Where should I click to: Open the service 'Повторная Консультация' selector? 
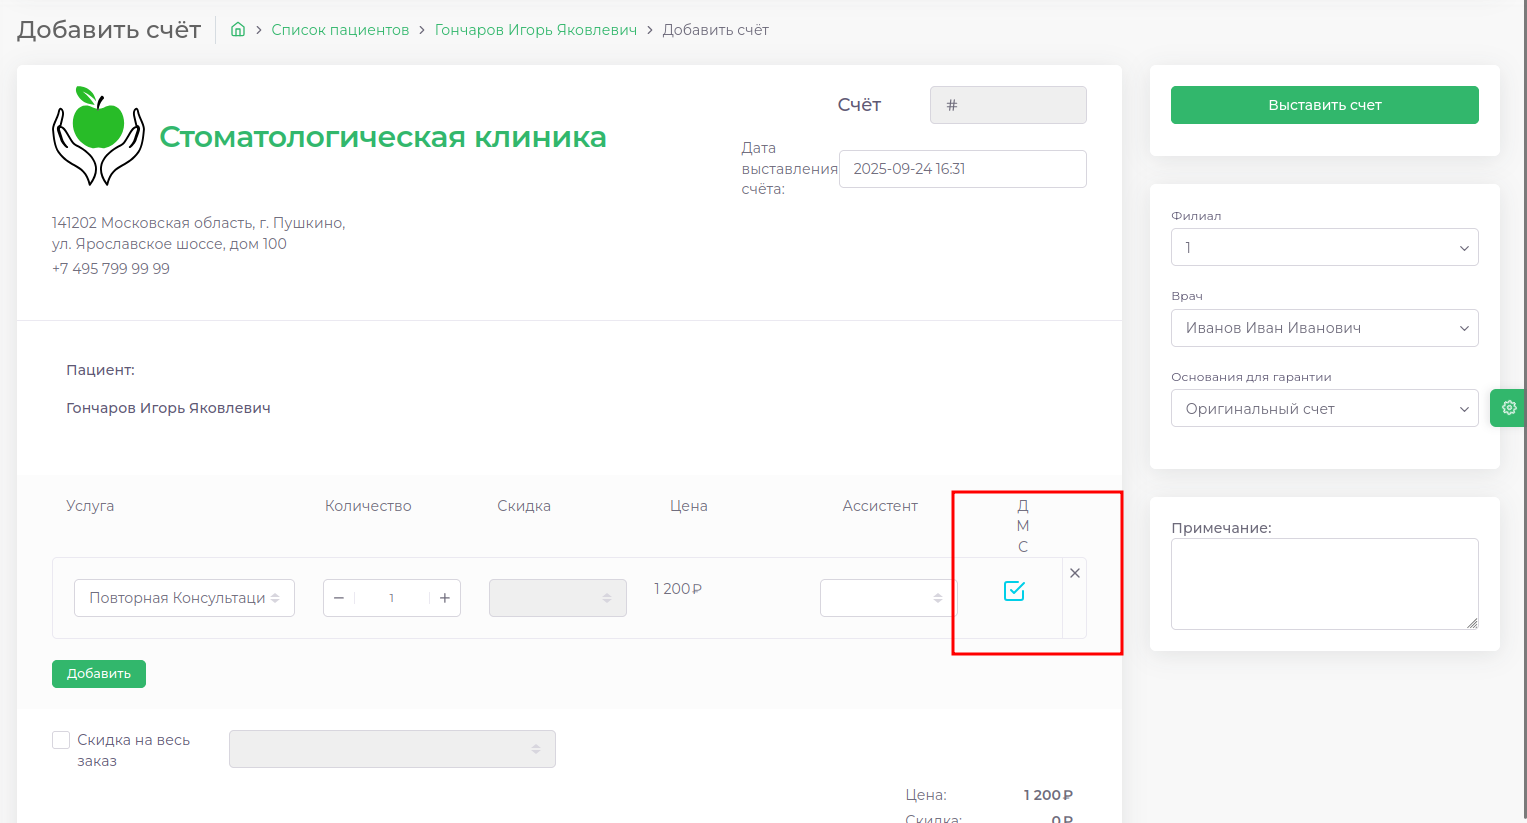184,598
